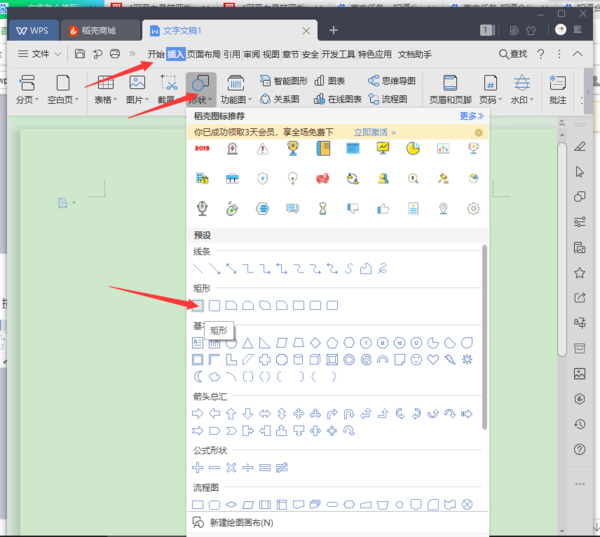Switch to the 审阅 tab
This screenshot has width=600, height=537.
coord(251,54)
